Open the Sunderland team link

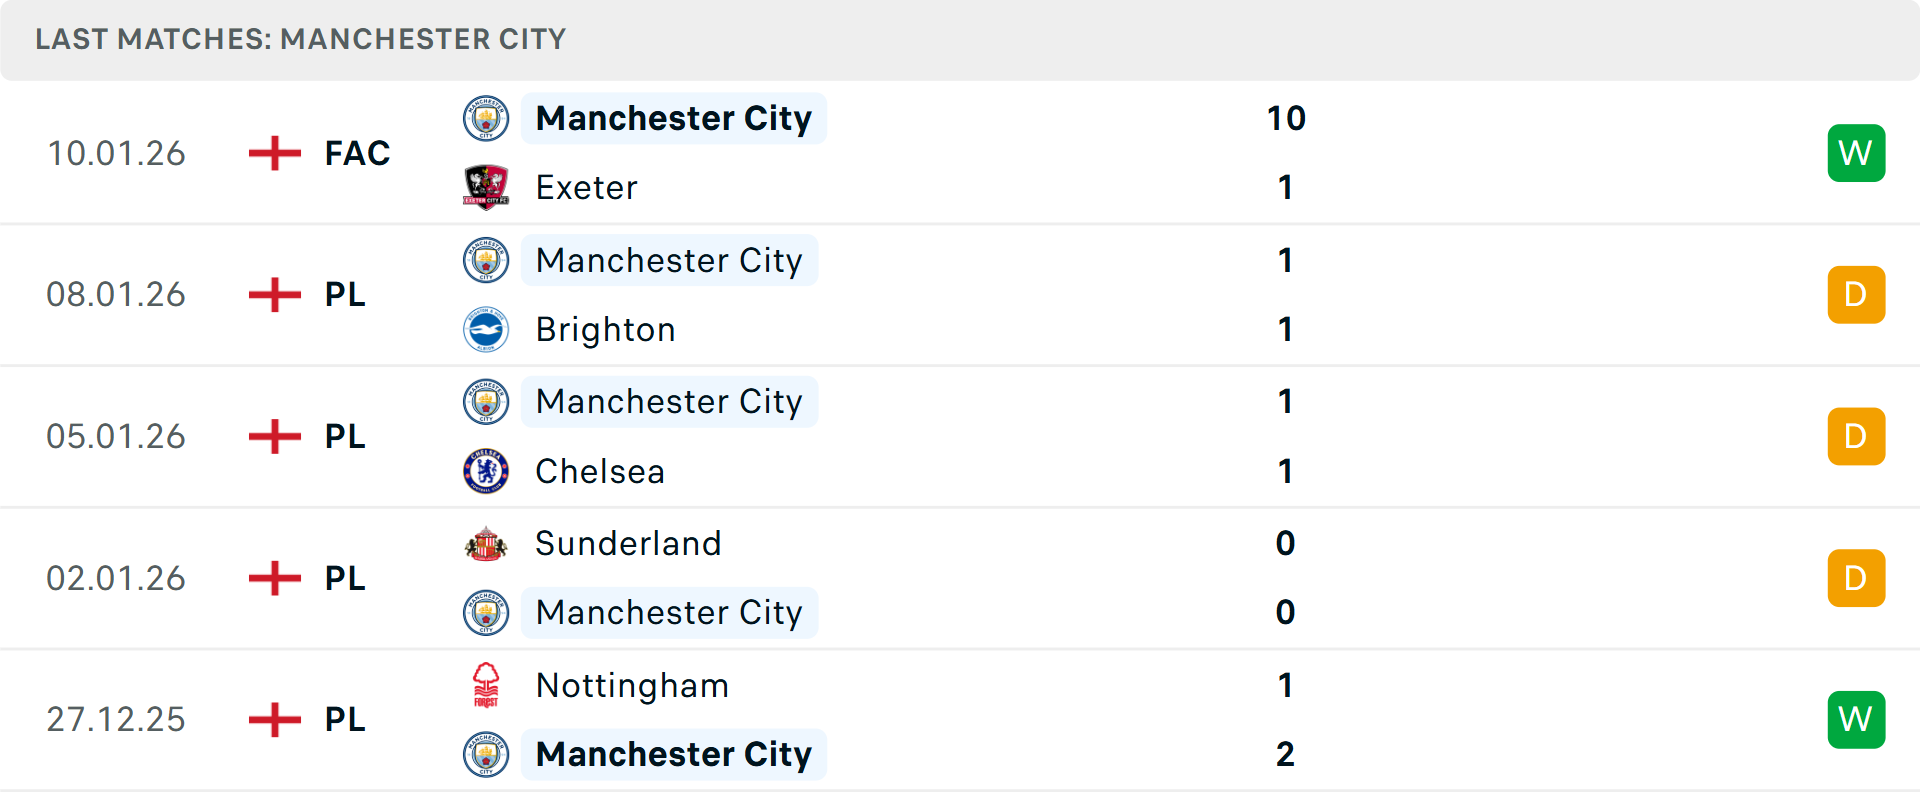pos(628,544)
